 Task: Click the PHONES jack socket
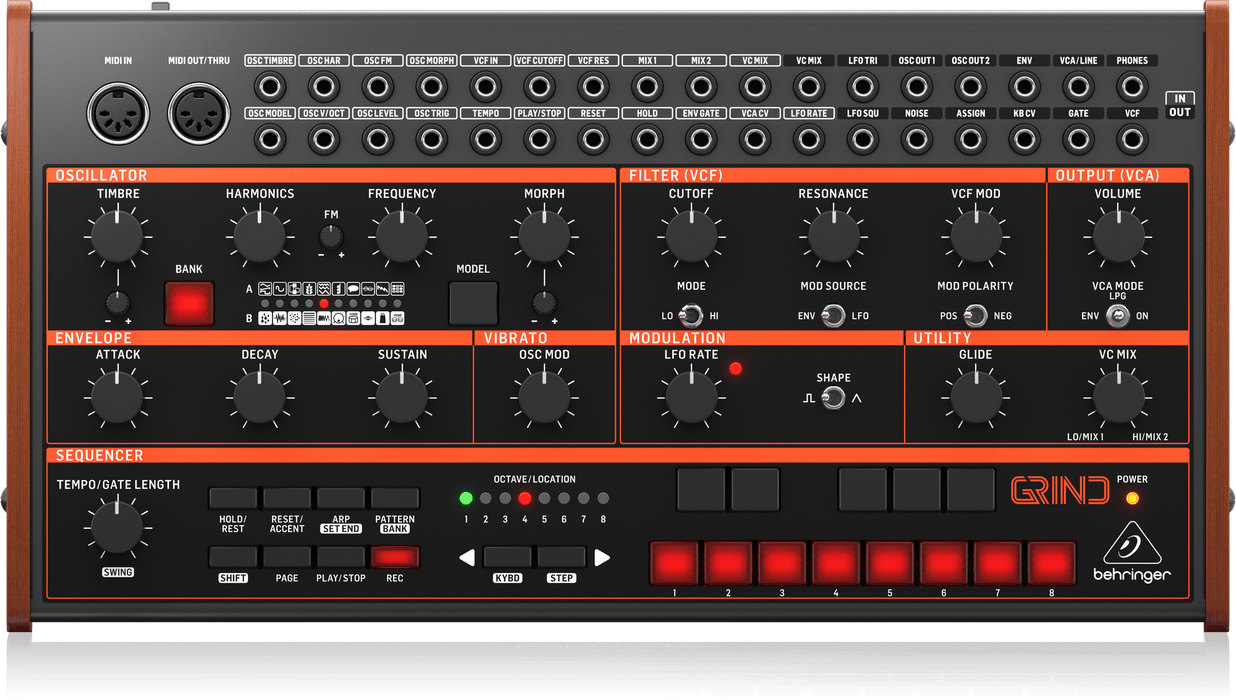coord(1132,85)
